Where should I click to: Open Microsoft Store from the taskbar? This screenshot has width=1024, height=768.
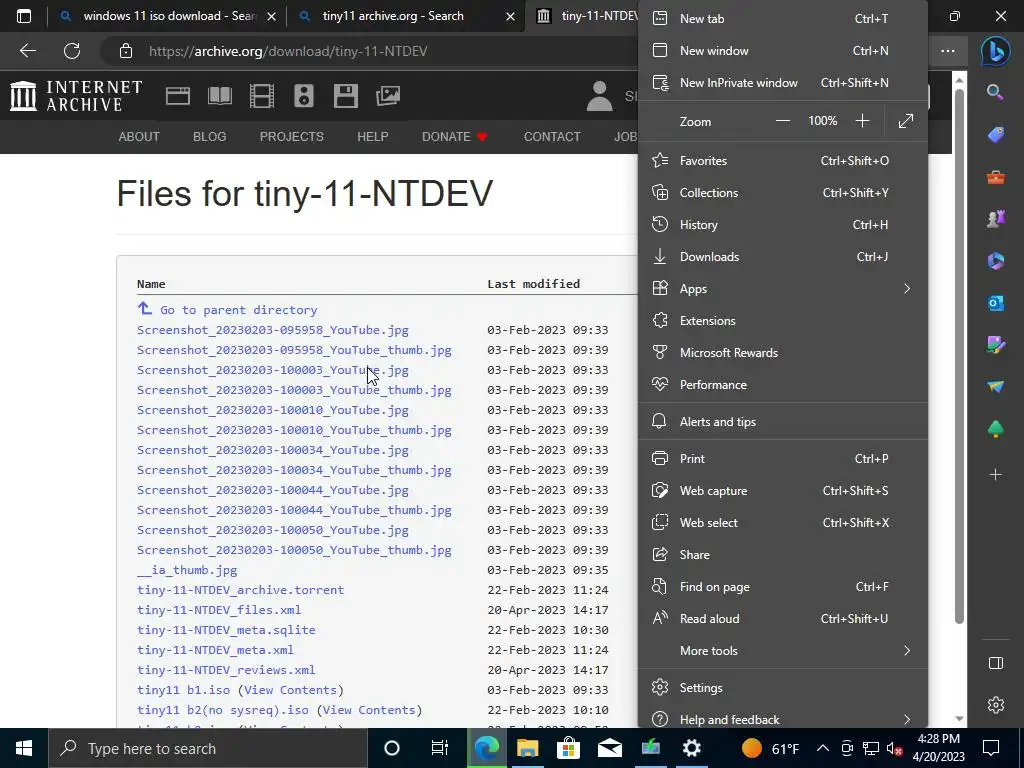pyautogui.click(x=568, y=748)
